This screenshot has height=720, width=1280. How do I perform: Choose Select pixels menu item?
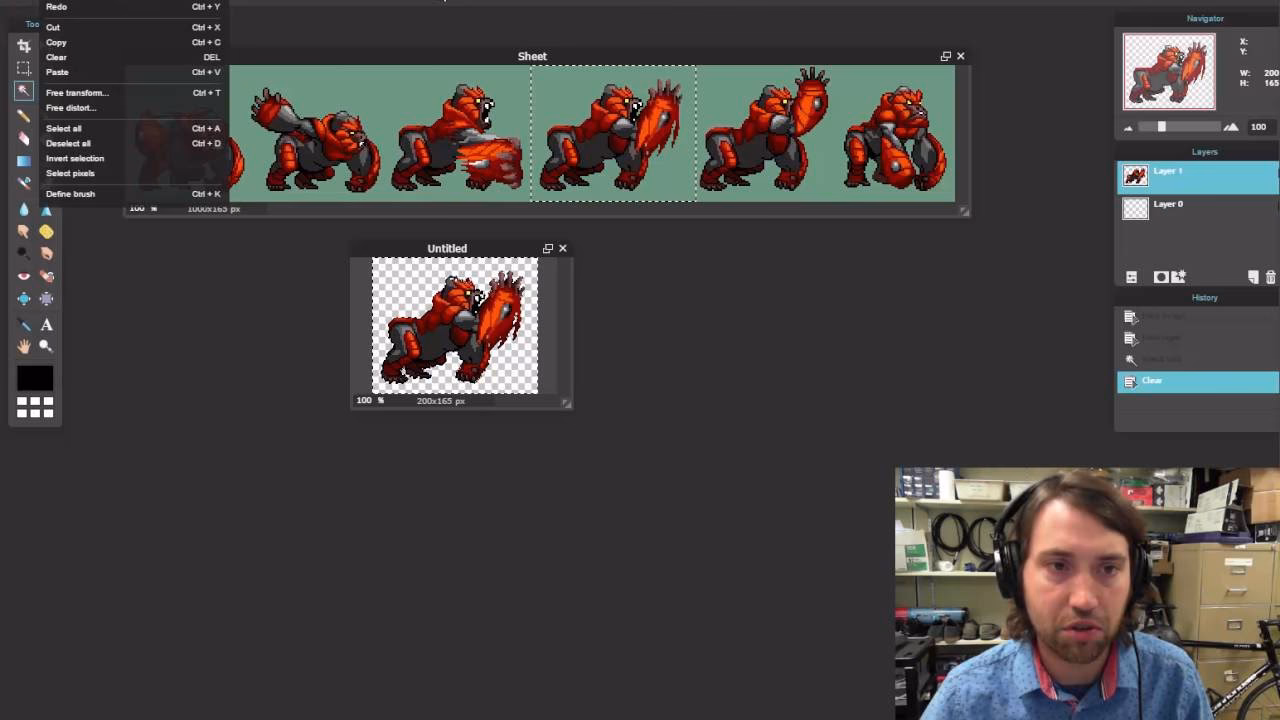[133, 174]
